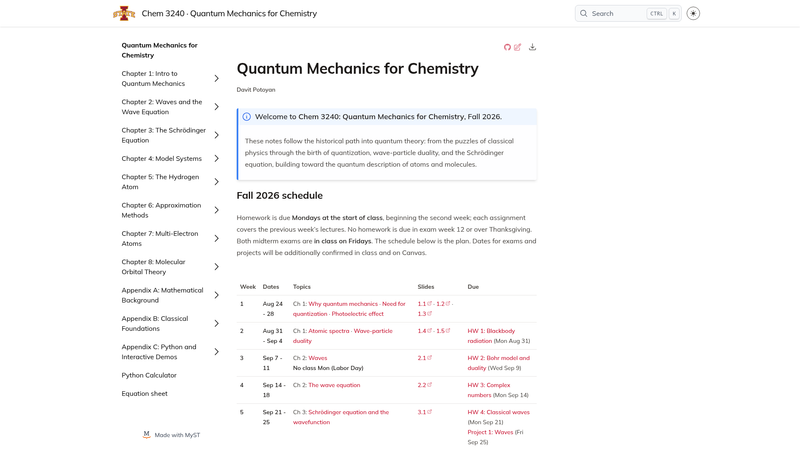The width and height of the screenshot is (800, 450).
Task: Open slides 1.2 link
Action: coord(443,304)
